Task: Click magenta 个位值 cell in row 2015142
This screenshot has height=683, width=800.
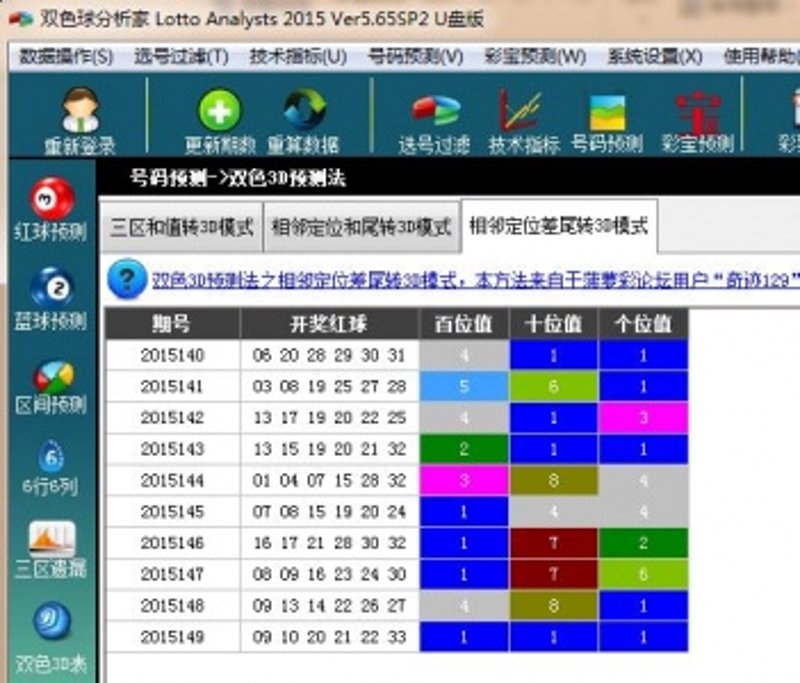Action: pyautogui.click(x=643, y=418)
